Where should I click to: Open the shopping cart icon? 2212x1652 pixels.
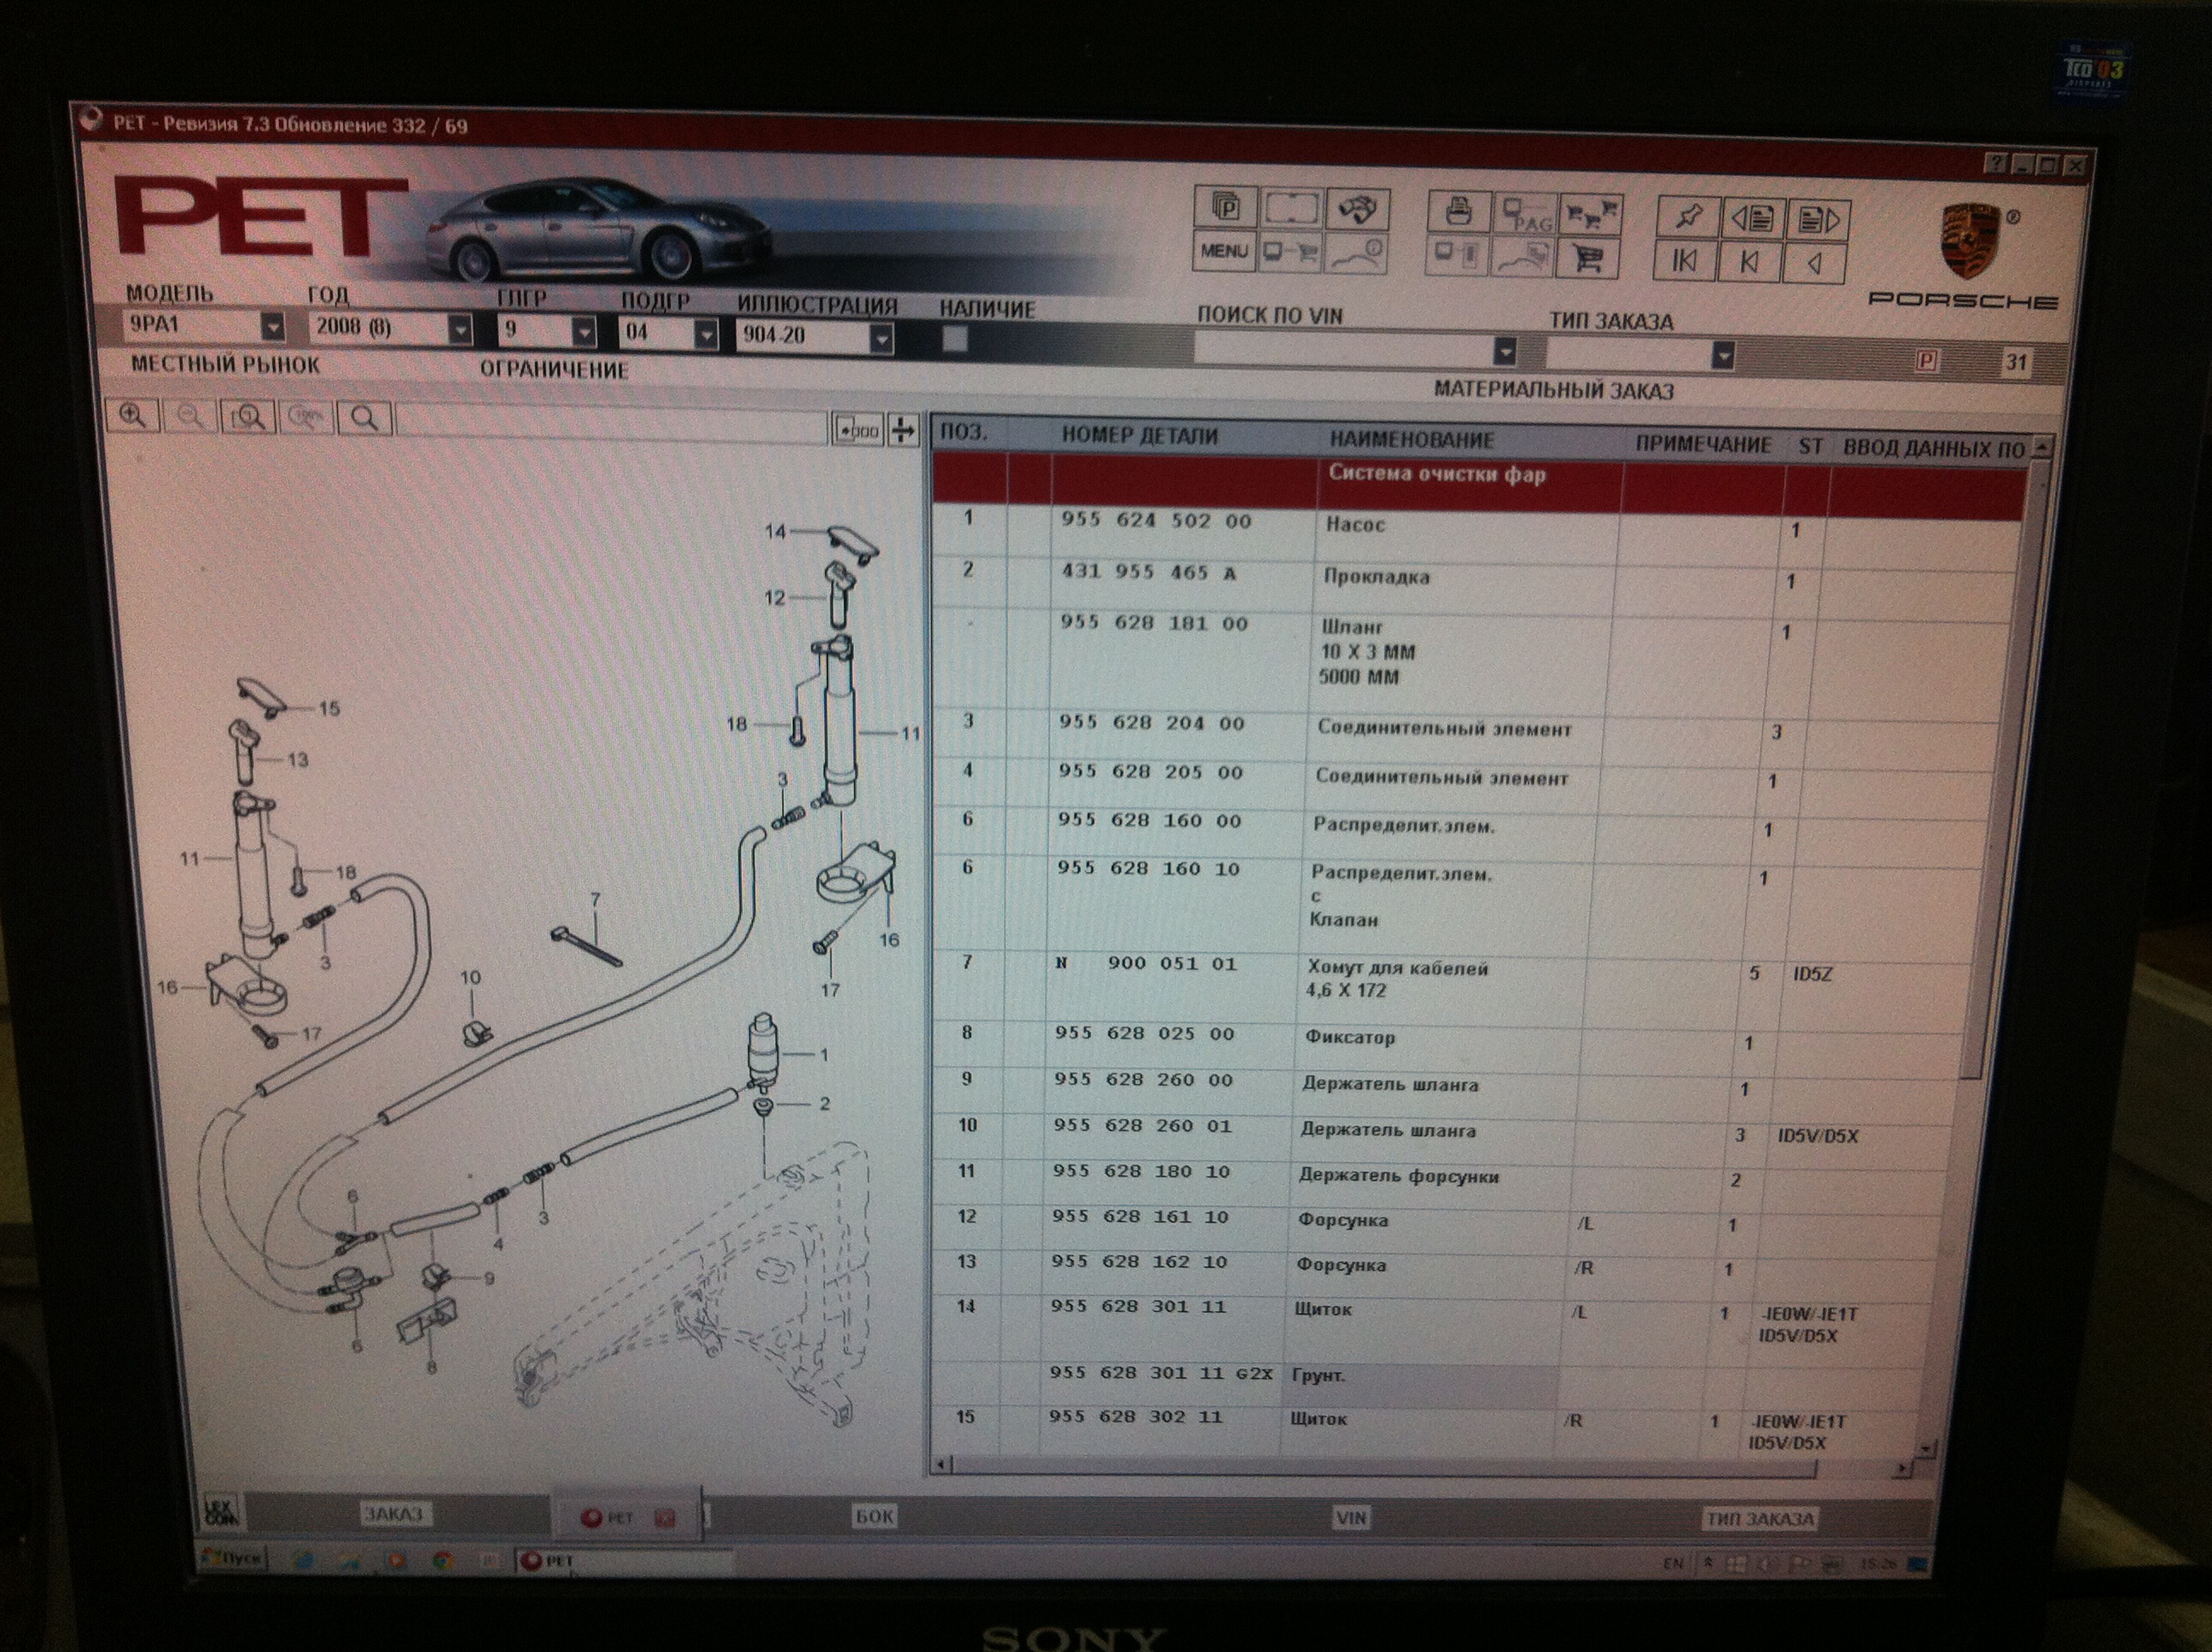1587,260
